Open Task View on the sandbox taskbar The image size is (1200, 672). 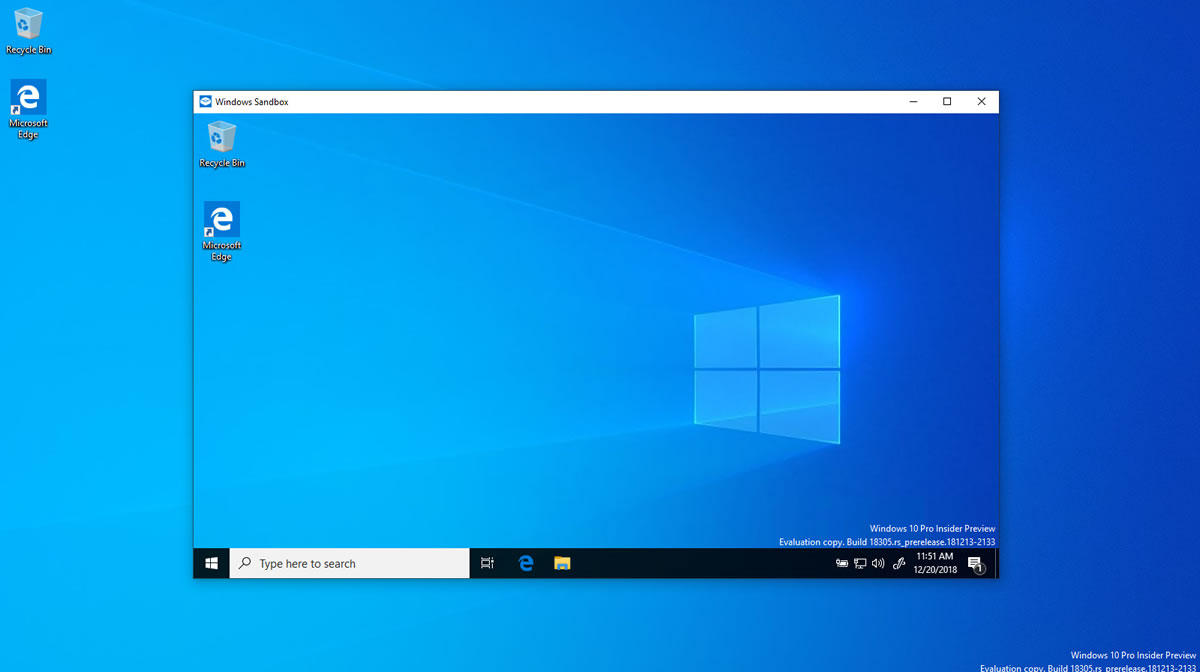(486, 563)
